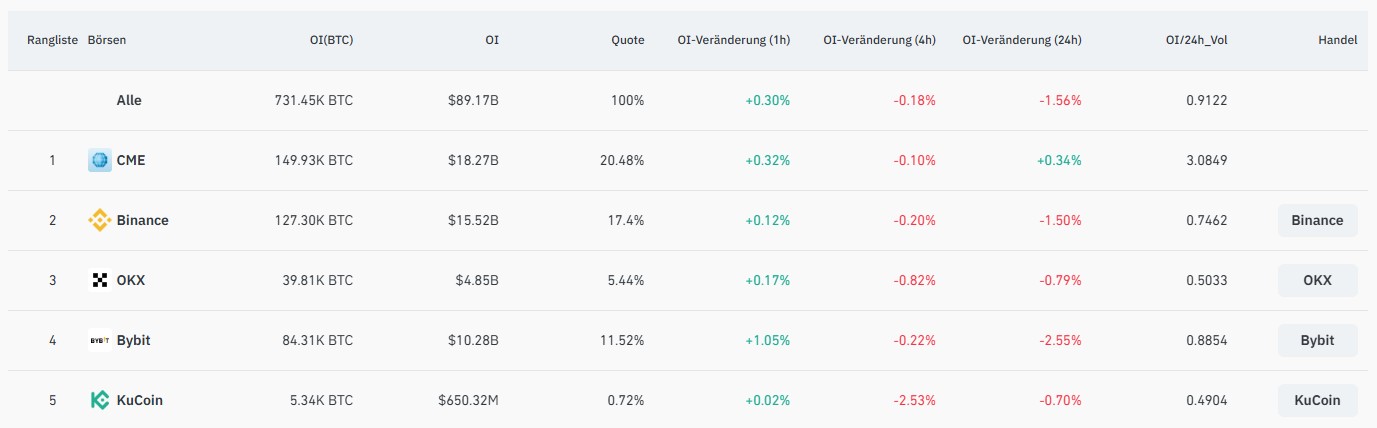Sort by OI-Veränderung (4h) column
The image size is (1377, 428).
coord(879,40)
